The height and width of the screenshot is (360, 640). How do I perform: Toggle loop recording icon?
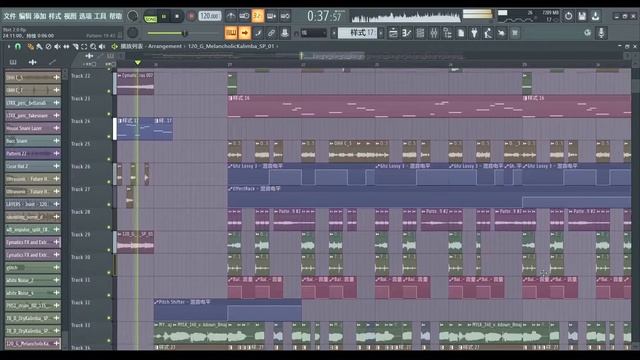click(x=285, y=16)
